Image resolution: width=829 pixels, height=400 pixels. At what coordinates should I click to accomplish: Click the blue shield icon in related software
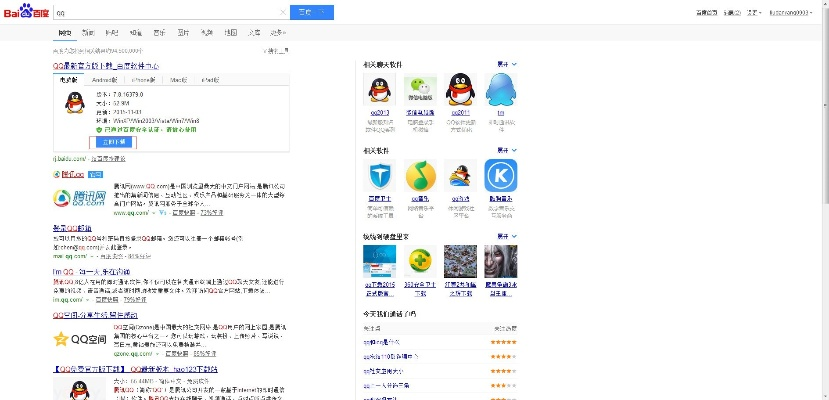[379, 176]
